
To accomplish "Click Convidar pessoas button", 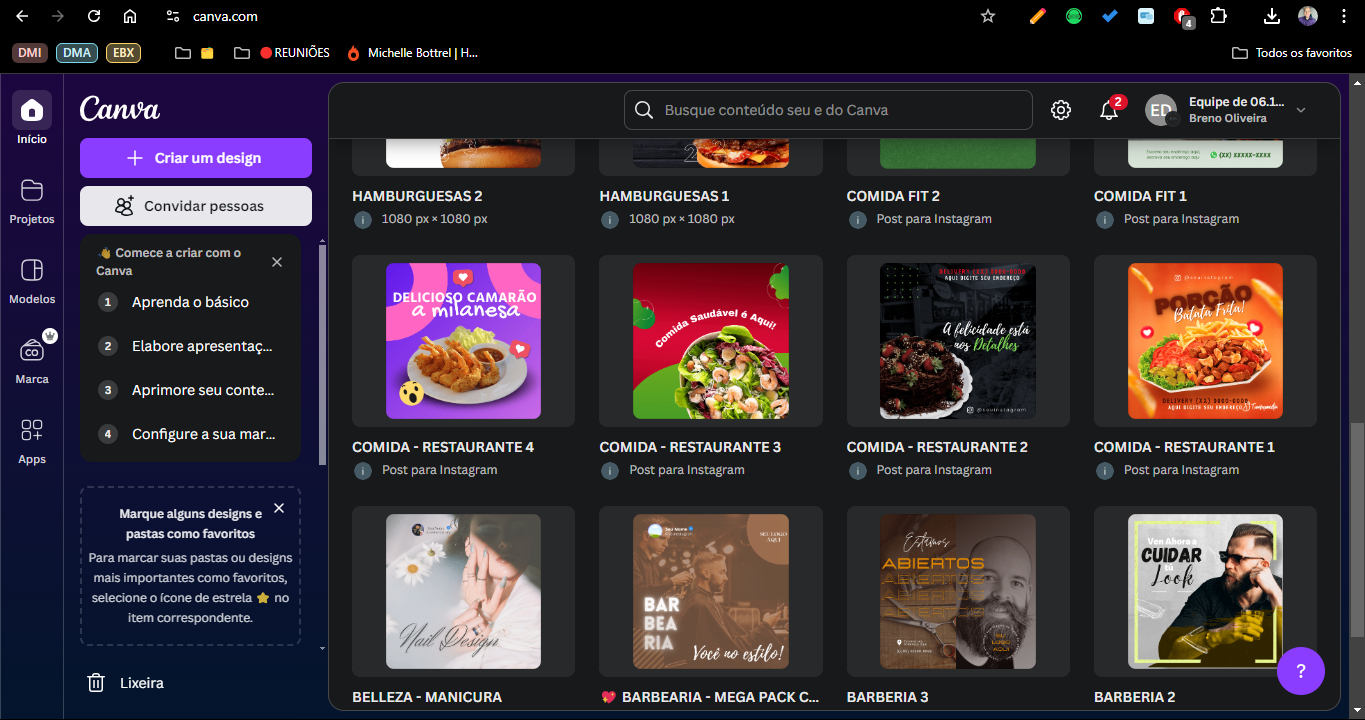I will (x=196, y=206).
